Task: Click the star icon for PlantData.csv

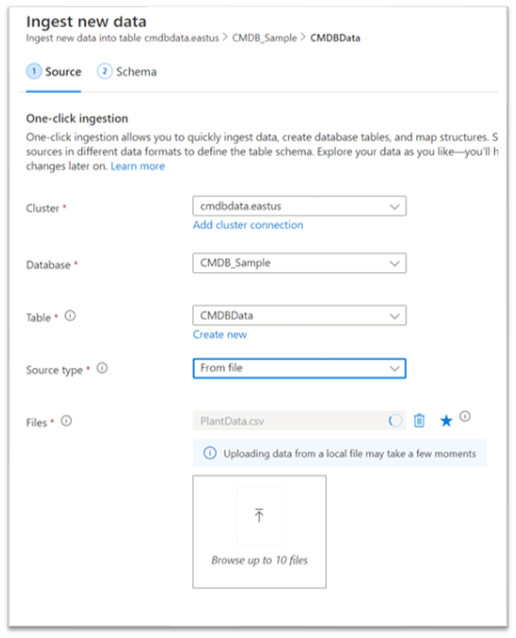Action: point(446,421)
